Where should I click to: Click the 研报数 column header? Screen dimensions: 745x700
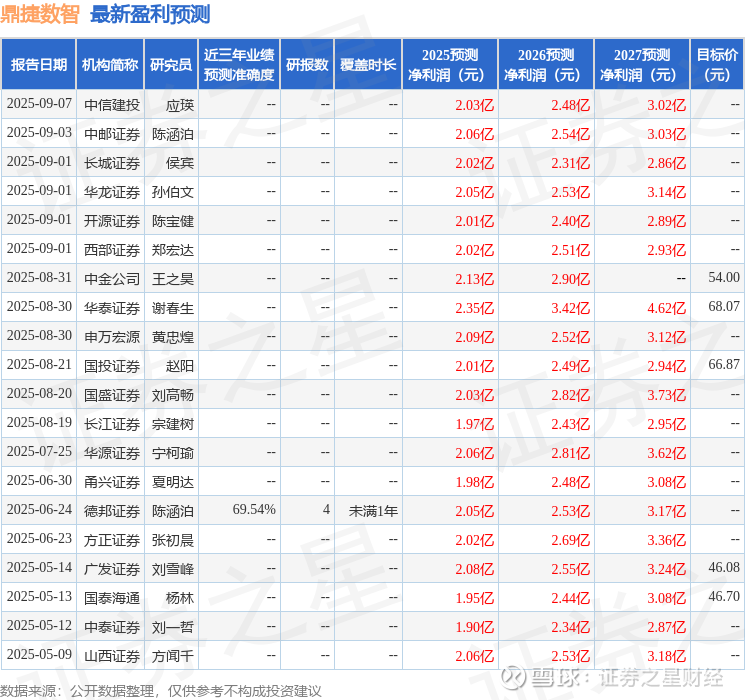[307, 65]
